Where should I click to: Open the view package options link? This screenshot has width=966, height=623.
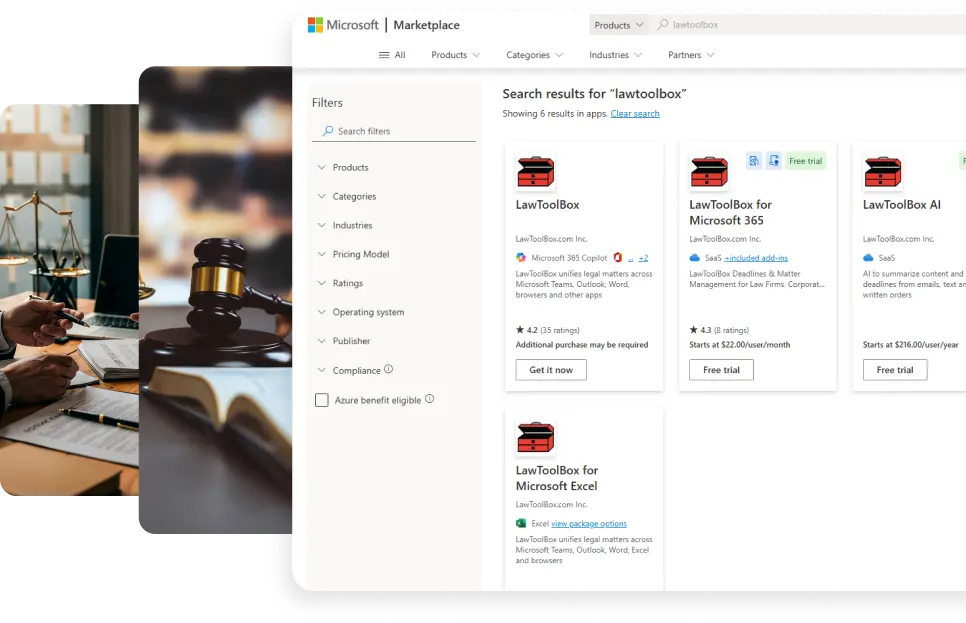click(588, 523)
